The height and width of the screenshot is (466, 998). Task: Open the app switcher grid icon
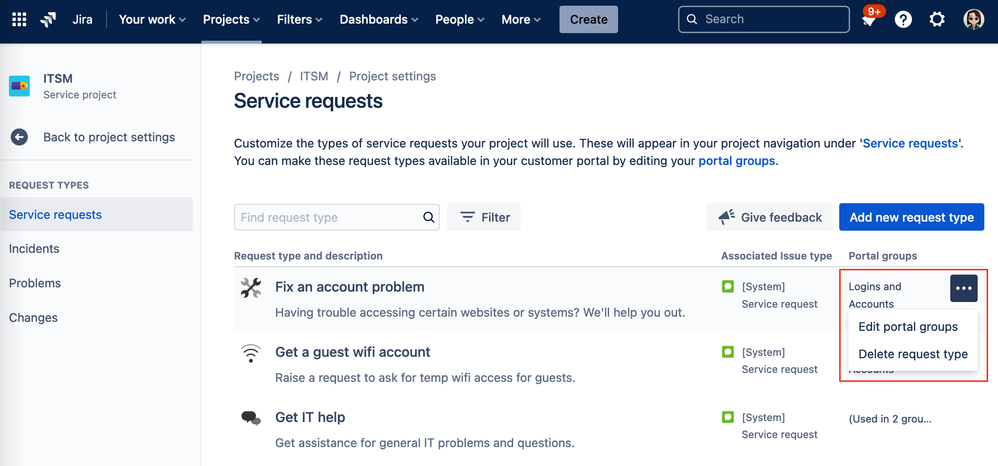[20, 19]
